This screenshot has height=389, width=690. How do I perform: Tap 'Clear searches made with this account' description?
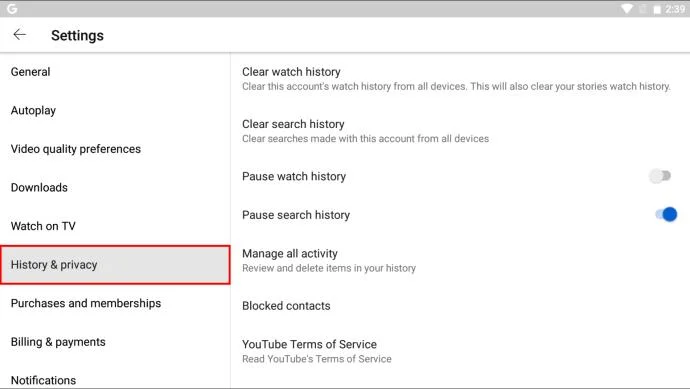click(x=365, y=139)
